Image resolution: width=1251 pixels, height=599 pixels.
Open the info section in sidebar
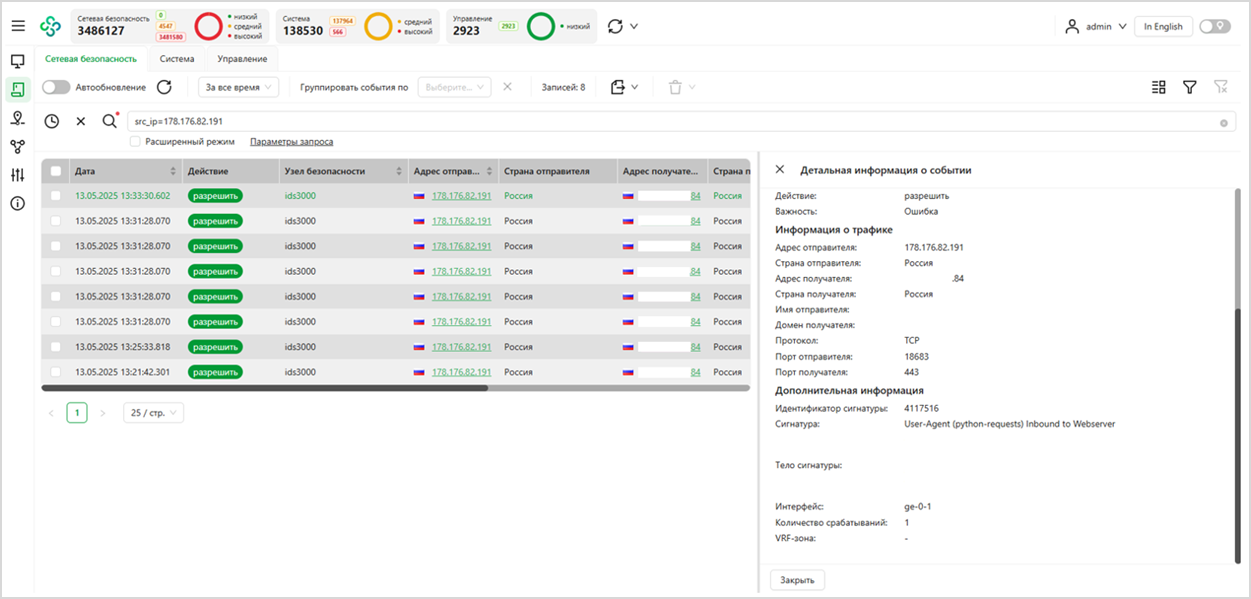pyautogui.click(x=18, y=204)
